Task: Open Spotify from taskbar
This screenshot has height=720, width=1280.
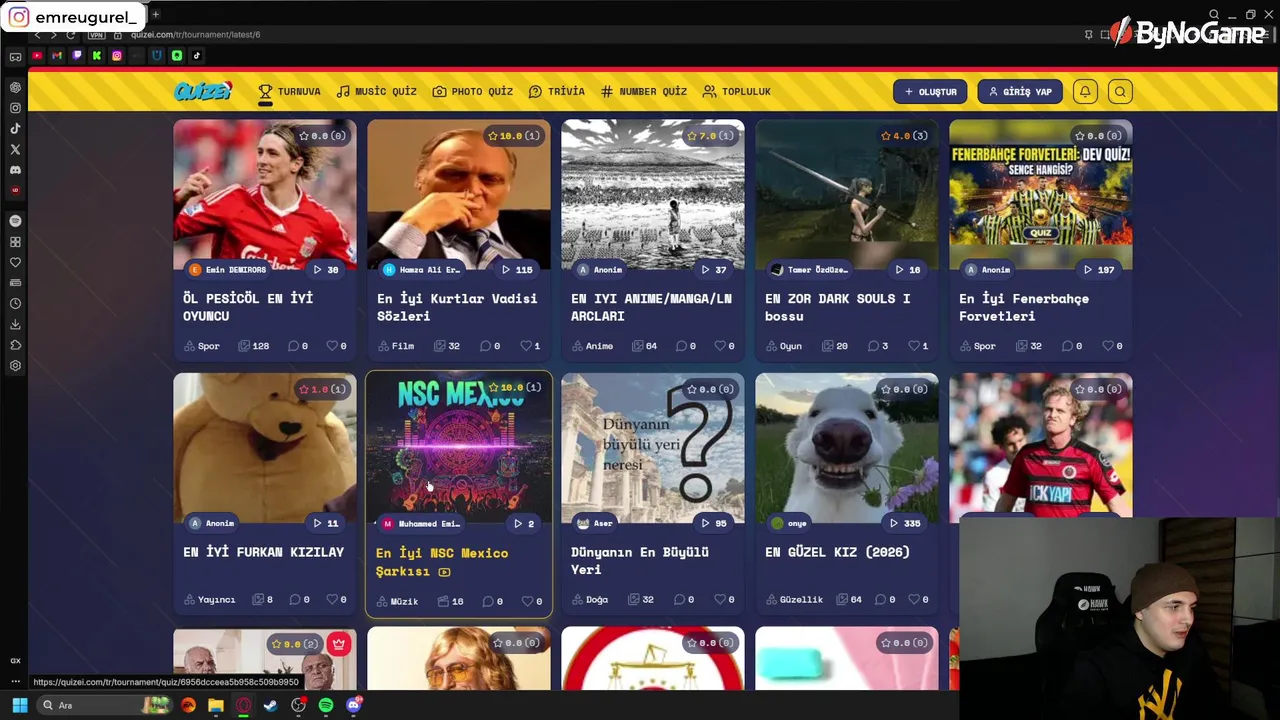Action: pyautogui.click(x=326, y=705)
